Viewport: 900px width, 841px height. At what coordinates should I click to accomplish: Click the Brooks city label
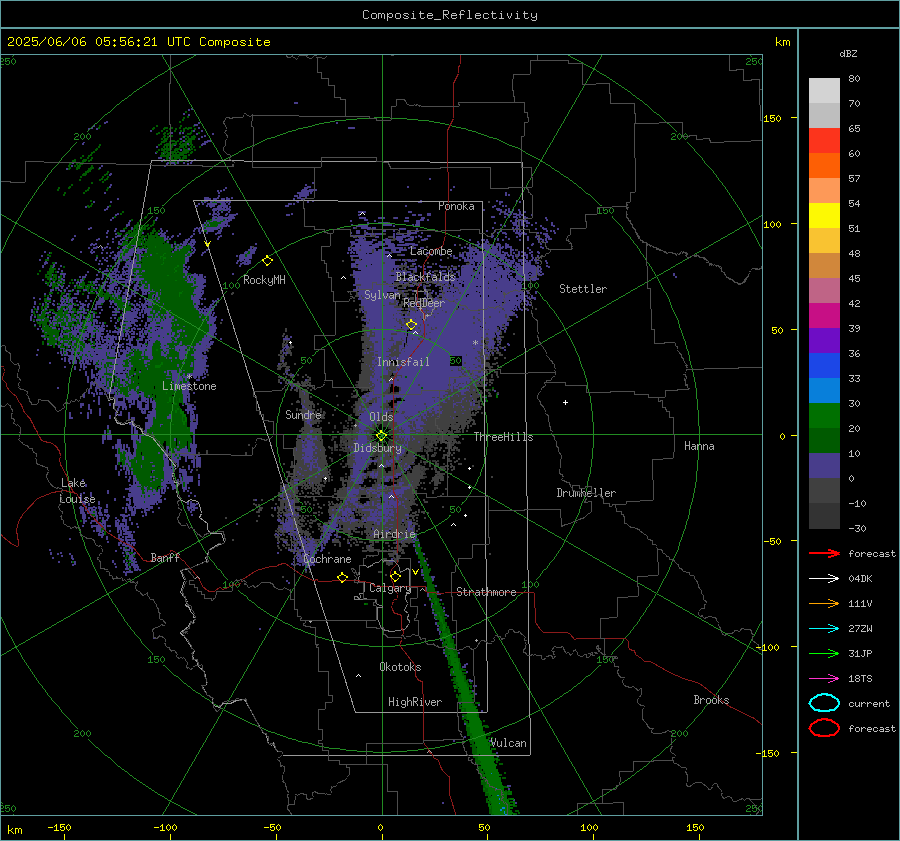(711, 700)
